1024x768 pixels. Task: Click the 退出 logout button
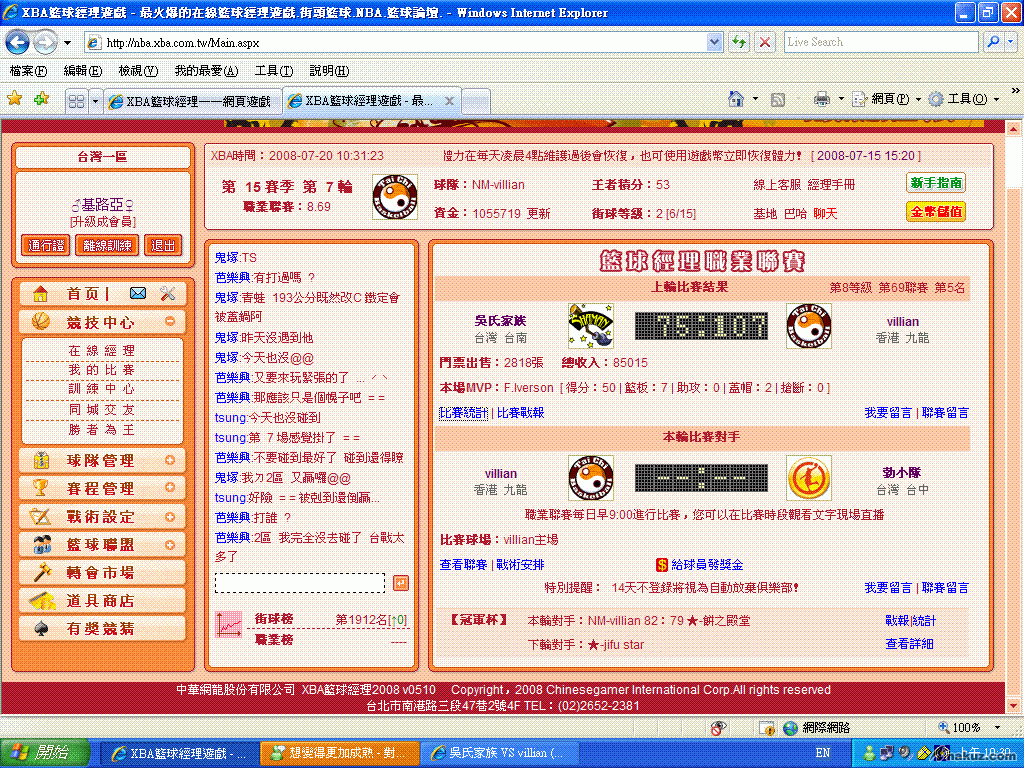(x=163, y=246)
